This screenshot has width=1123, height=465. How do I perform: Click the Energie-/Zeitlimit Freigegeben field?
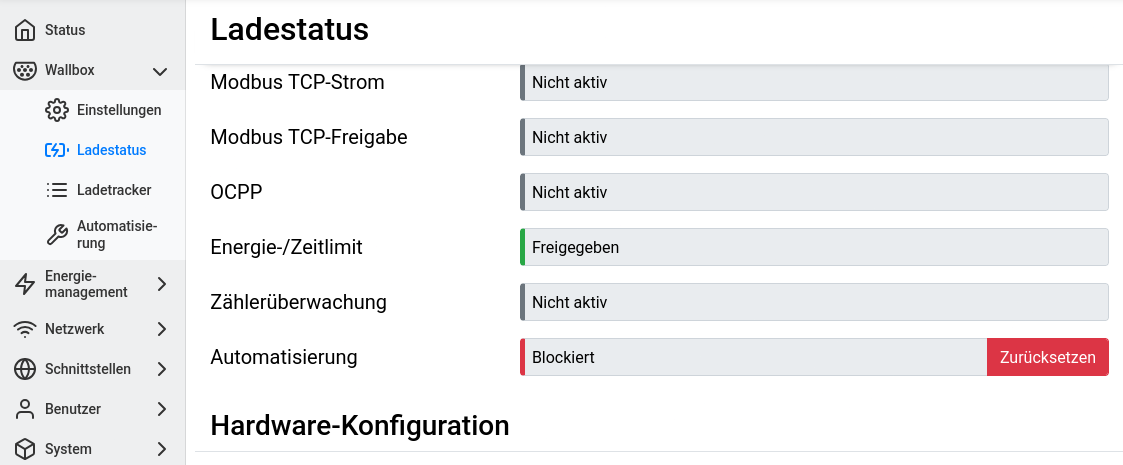point(814,247)
